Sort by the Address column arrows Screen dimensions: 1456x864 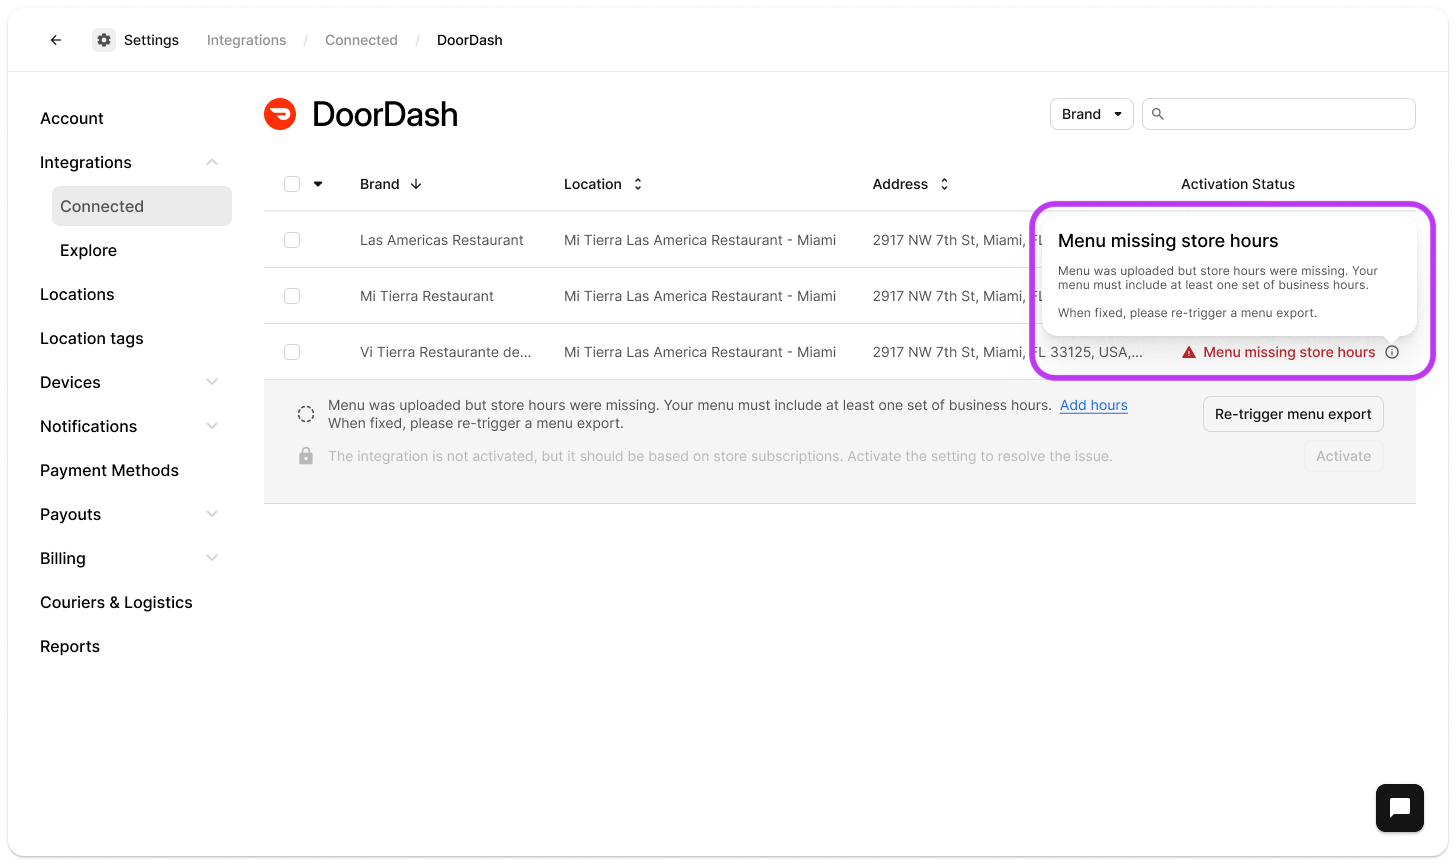click(944, 184)
